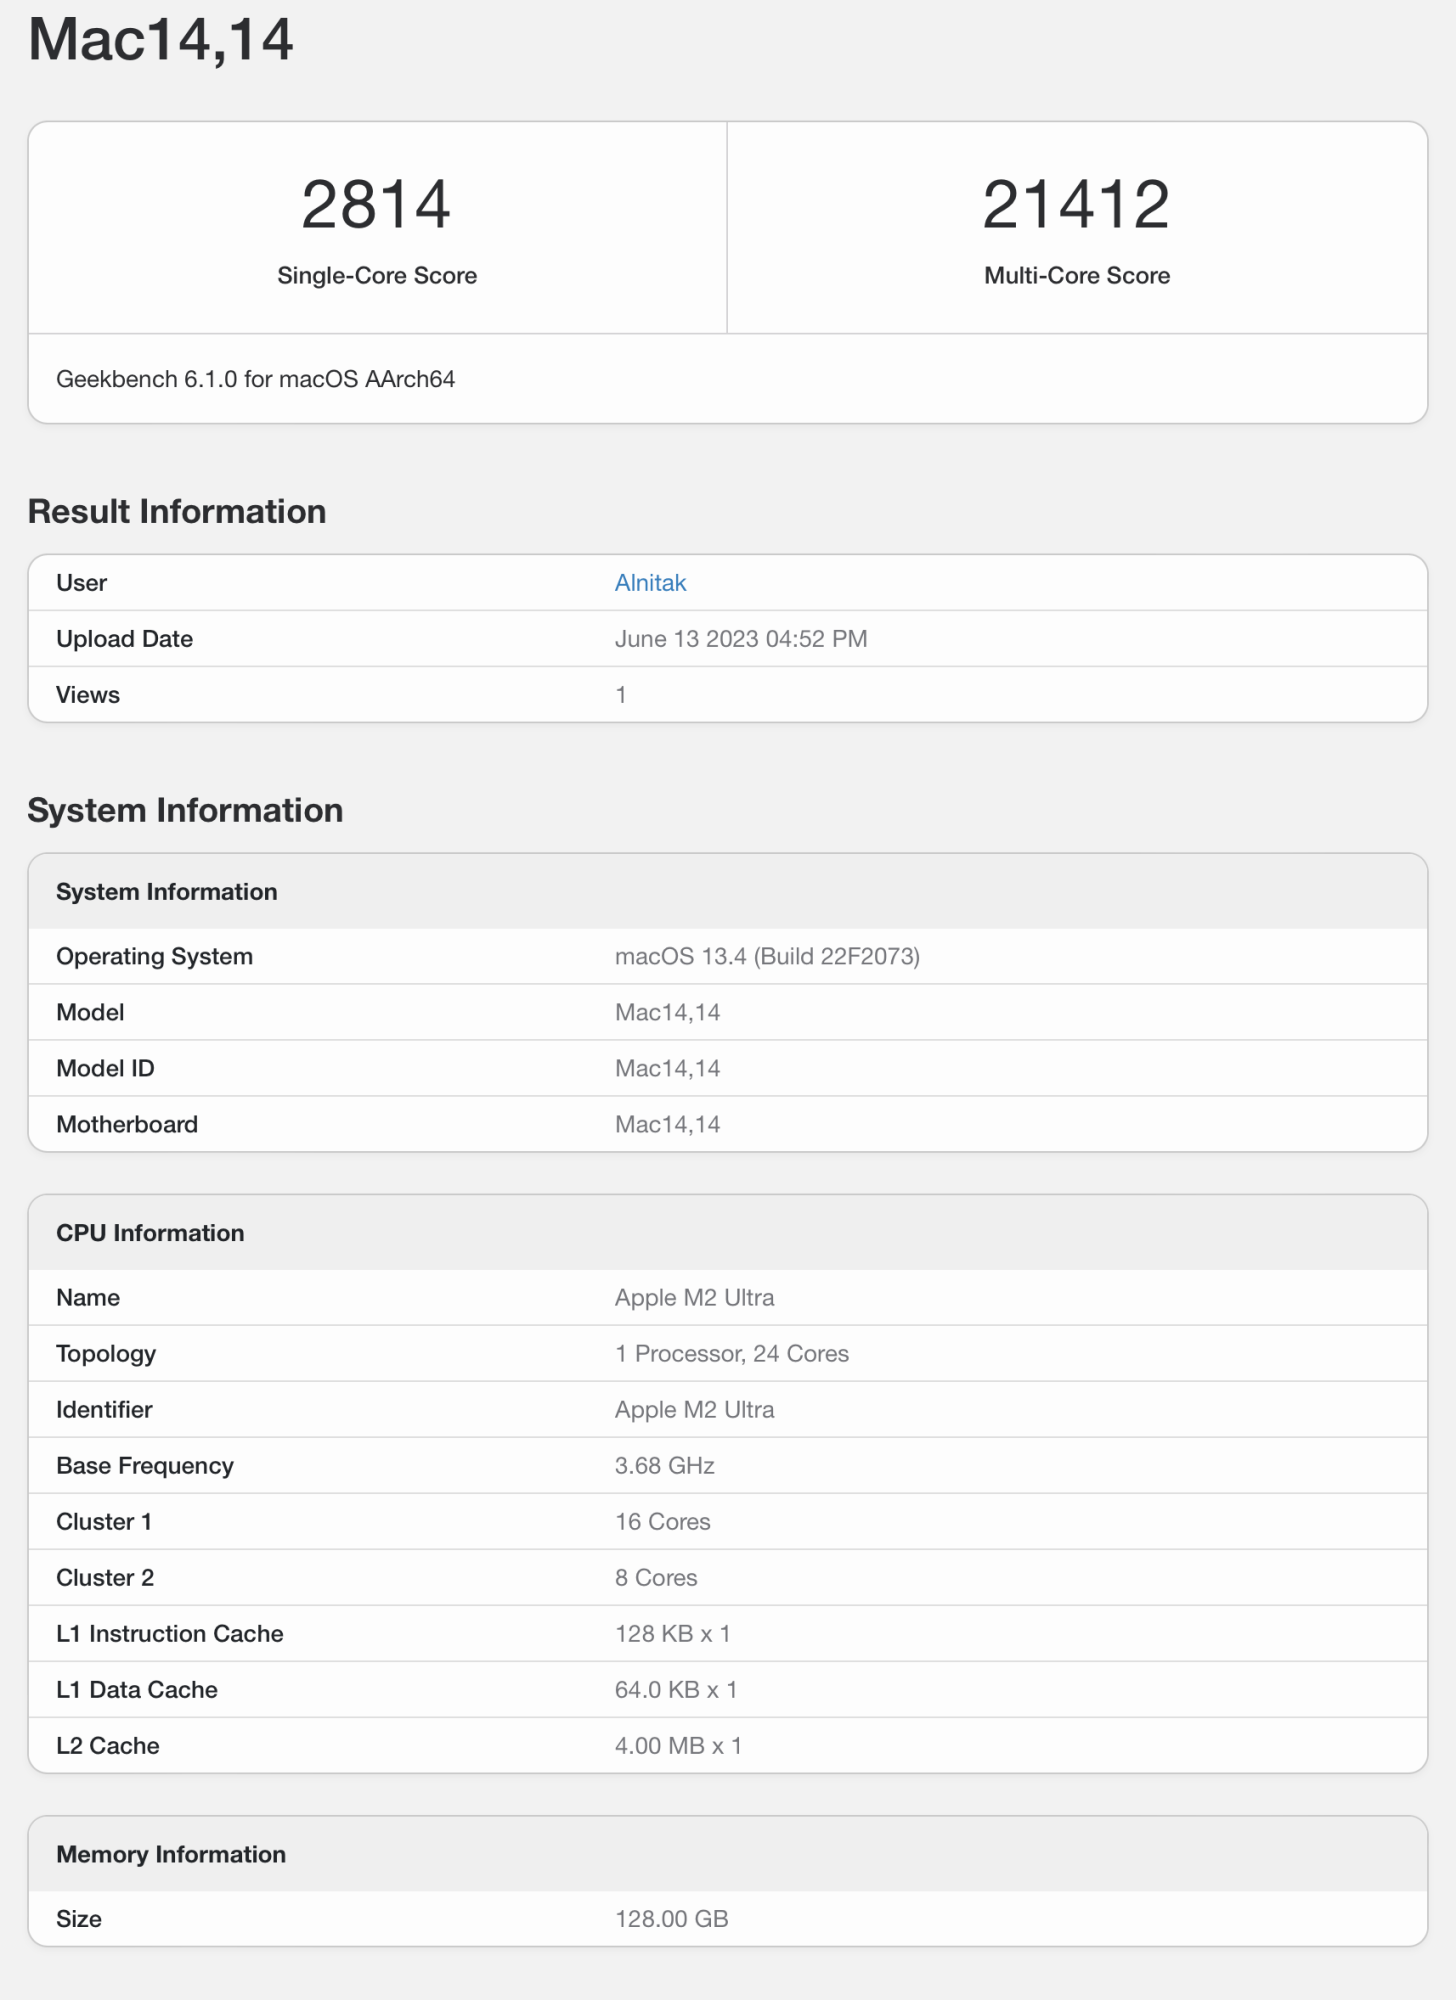
Task: Select the Mac14,14 value in Motherboard row
Action: pyautogui.click(x=667, y=1125)
